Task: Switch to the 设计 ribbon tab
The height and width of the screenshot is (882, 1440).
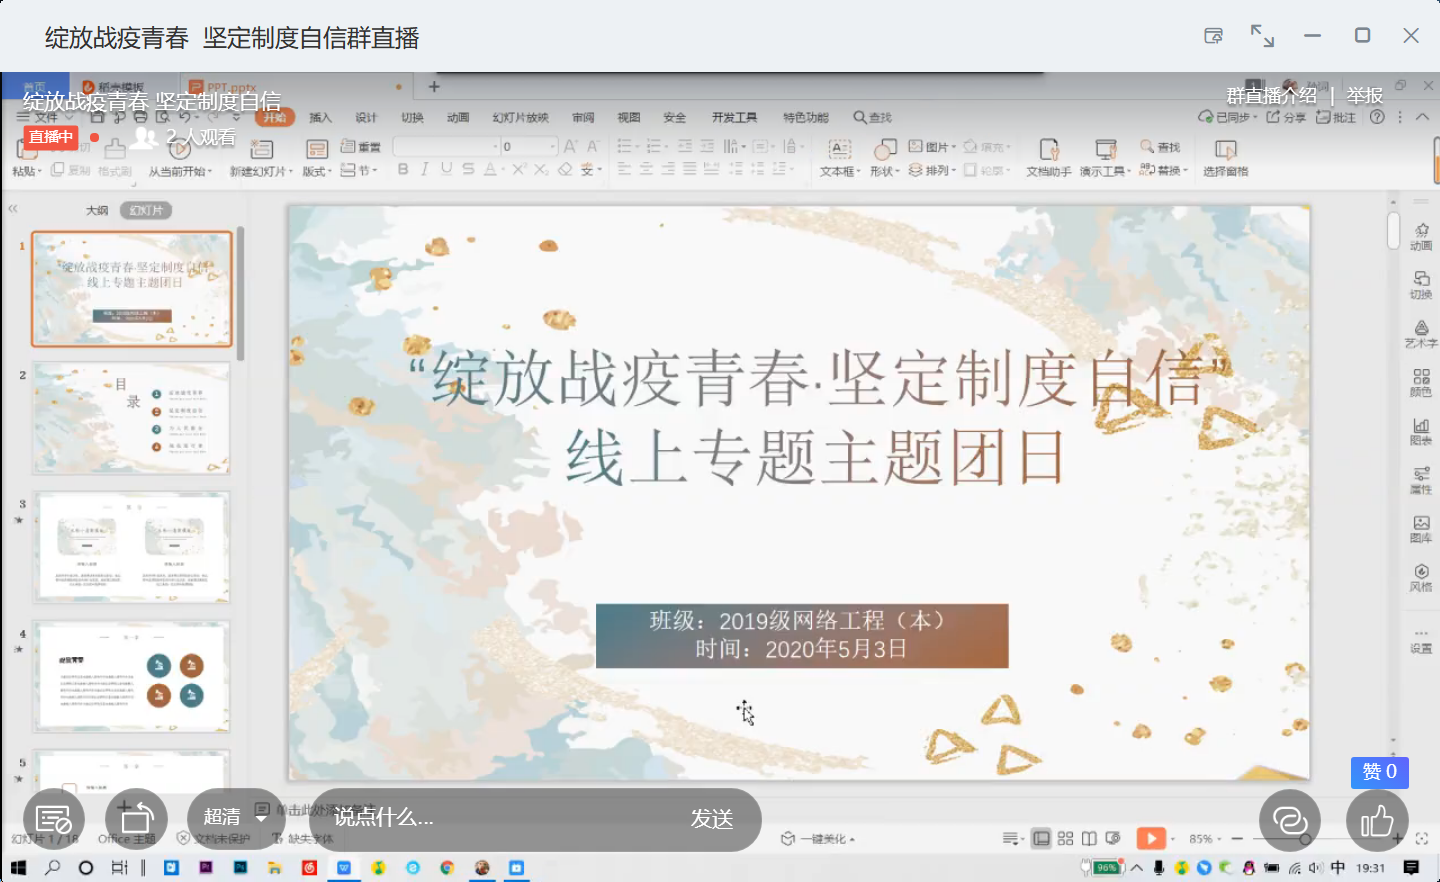Action: tap(366, 118)
